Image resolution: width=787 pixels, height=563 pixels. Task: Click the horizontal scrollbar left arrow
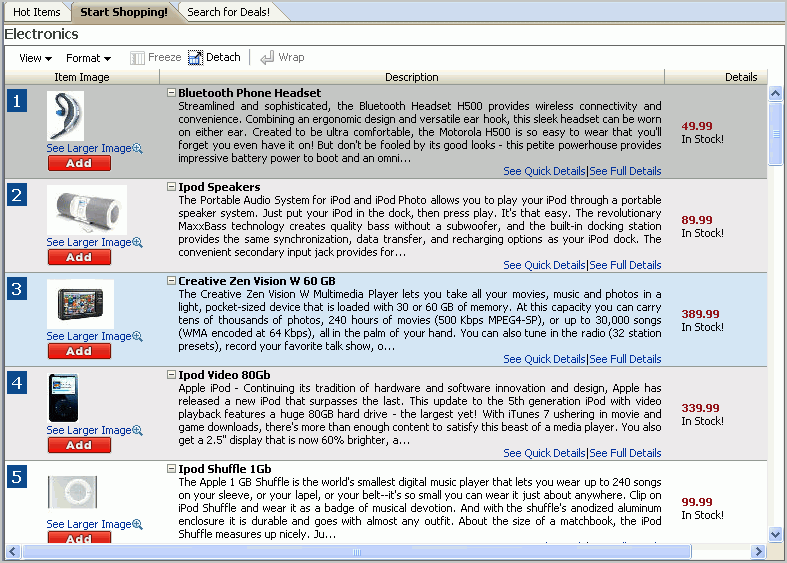point(13,552)
